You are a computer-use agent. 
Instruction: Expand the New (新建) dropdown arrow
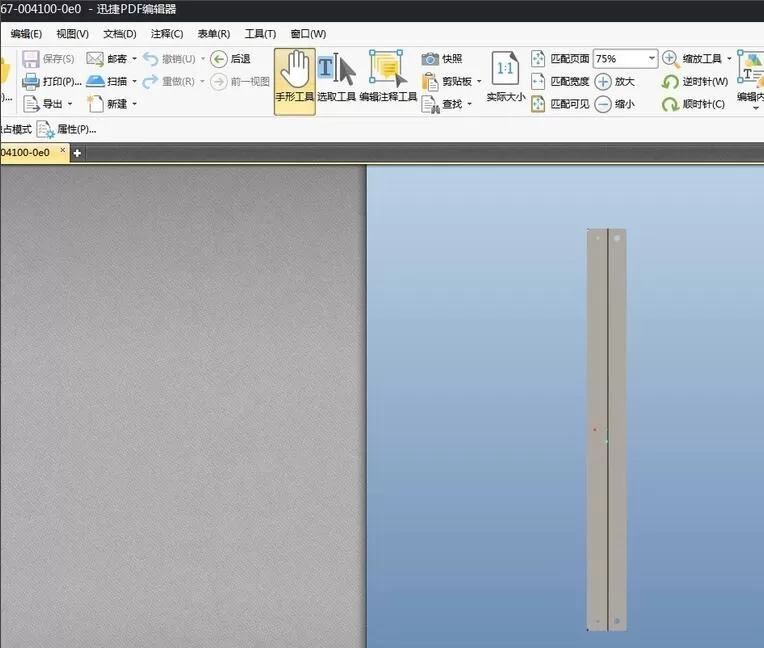134,104
